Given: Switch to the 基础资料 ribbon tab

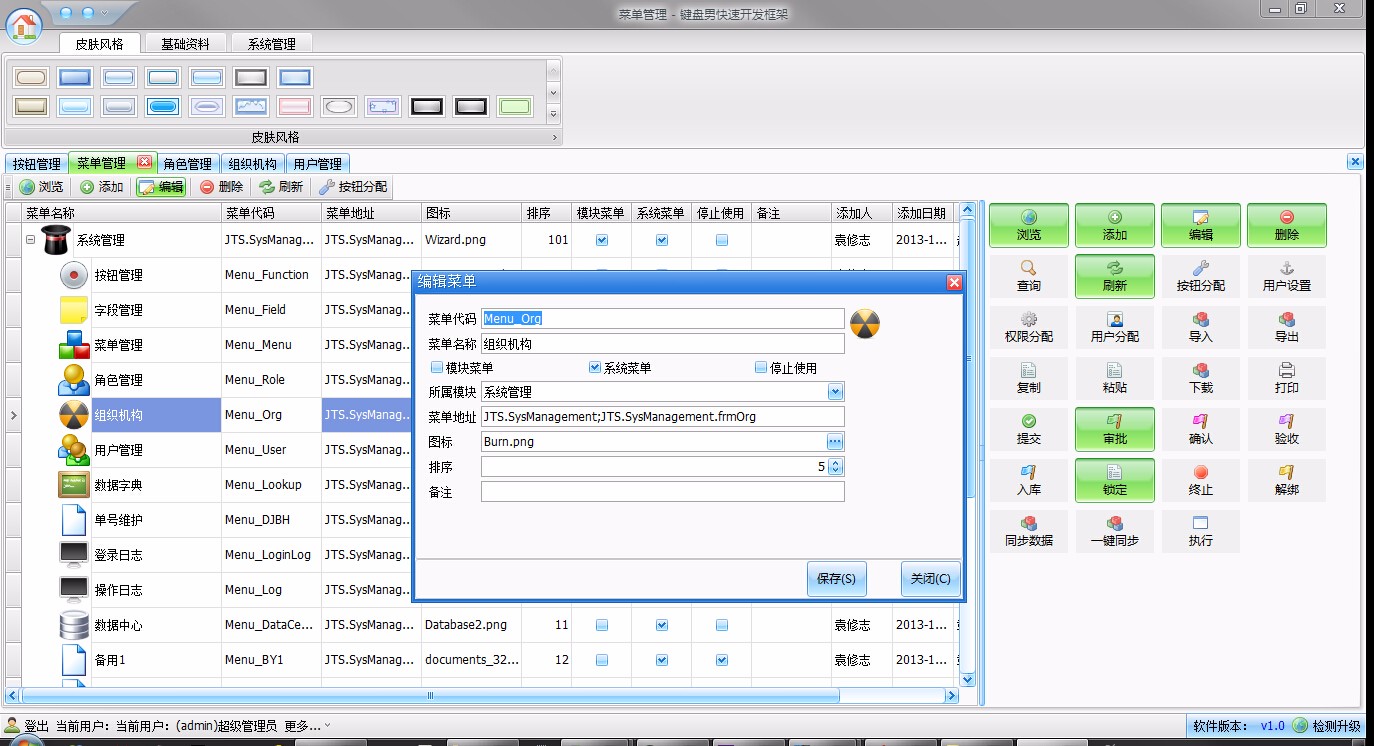Looking at the screenshot, I should click(188, 43).
